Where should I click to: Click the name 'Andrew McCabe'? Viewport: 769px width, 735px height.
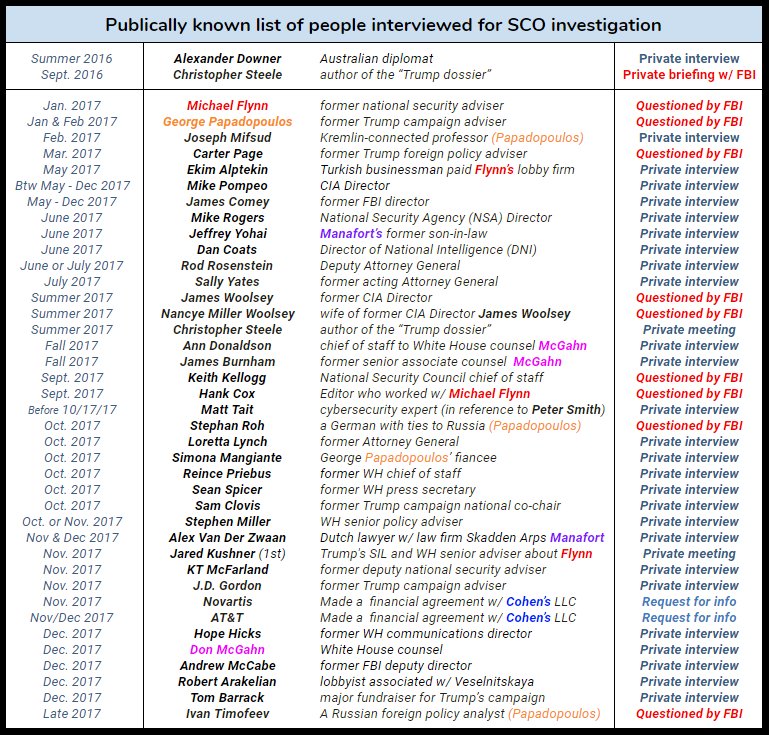tap(228, 666)
